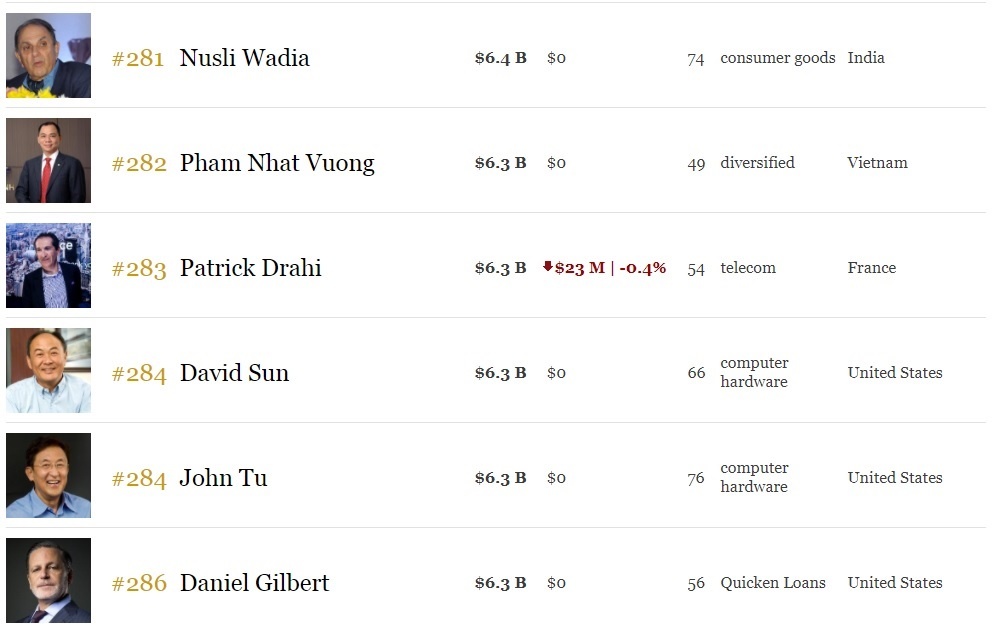
Task: Click Nusli Wadia's profile photo
Action: click(x=48, y=56)
